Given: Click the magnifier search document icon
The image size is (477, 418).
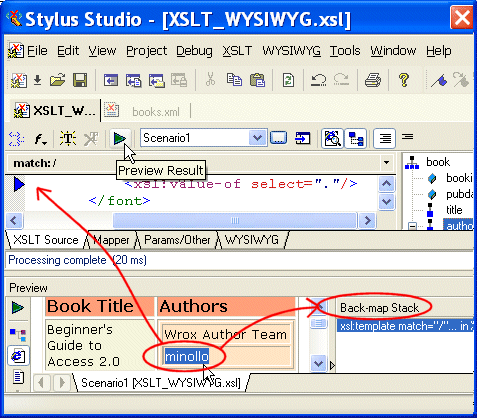Looking at the screenshot, I should tap(332, 138).
